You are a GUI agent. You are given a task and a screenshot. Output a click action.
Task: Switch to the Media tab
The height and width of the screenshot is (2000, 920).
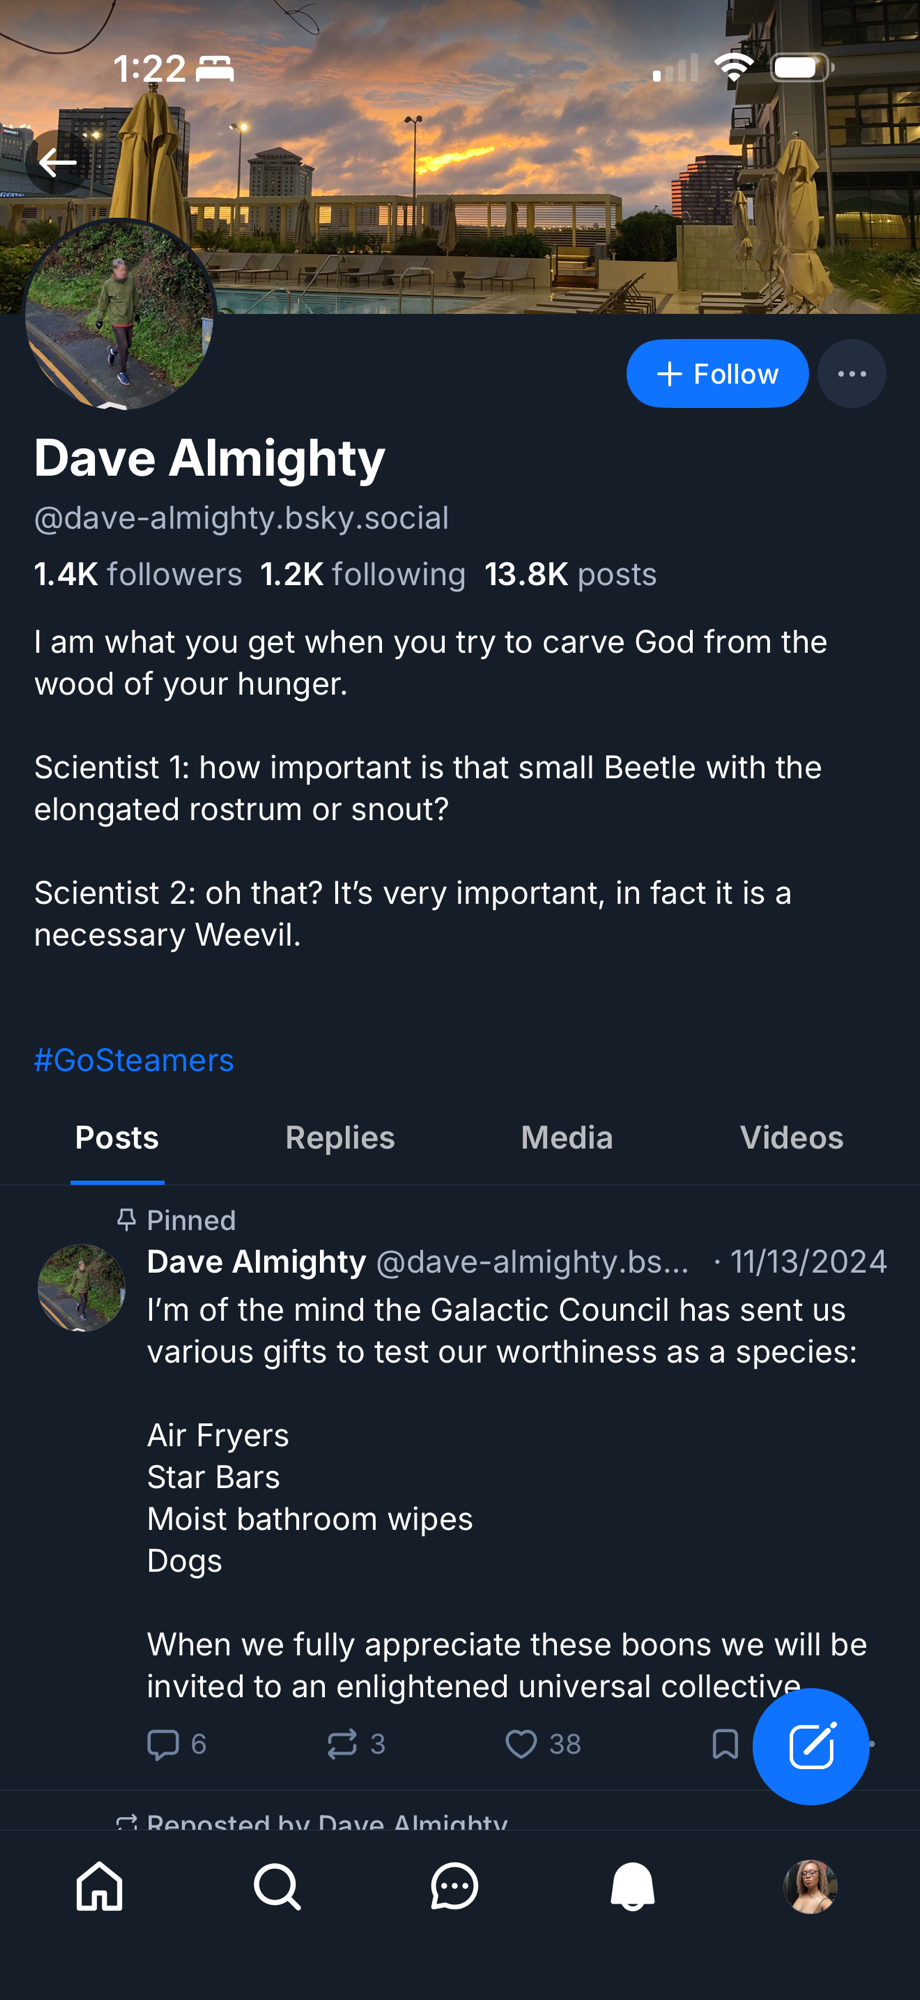pyautogui.click(x=566, y=1138)
